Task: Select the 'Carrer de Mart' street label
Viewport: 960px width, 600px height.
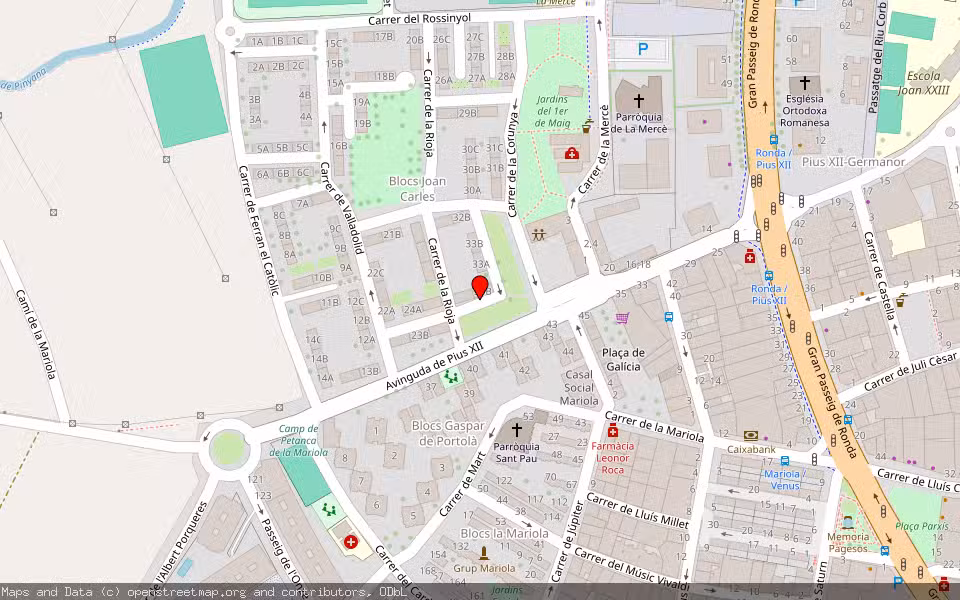Action: pyautogui.click(x=462, y=484)
